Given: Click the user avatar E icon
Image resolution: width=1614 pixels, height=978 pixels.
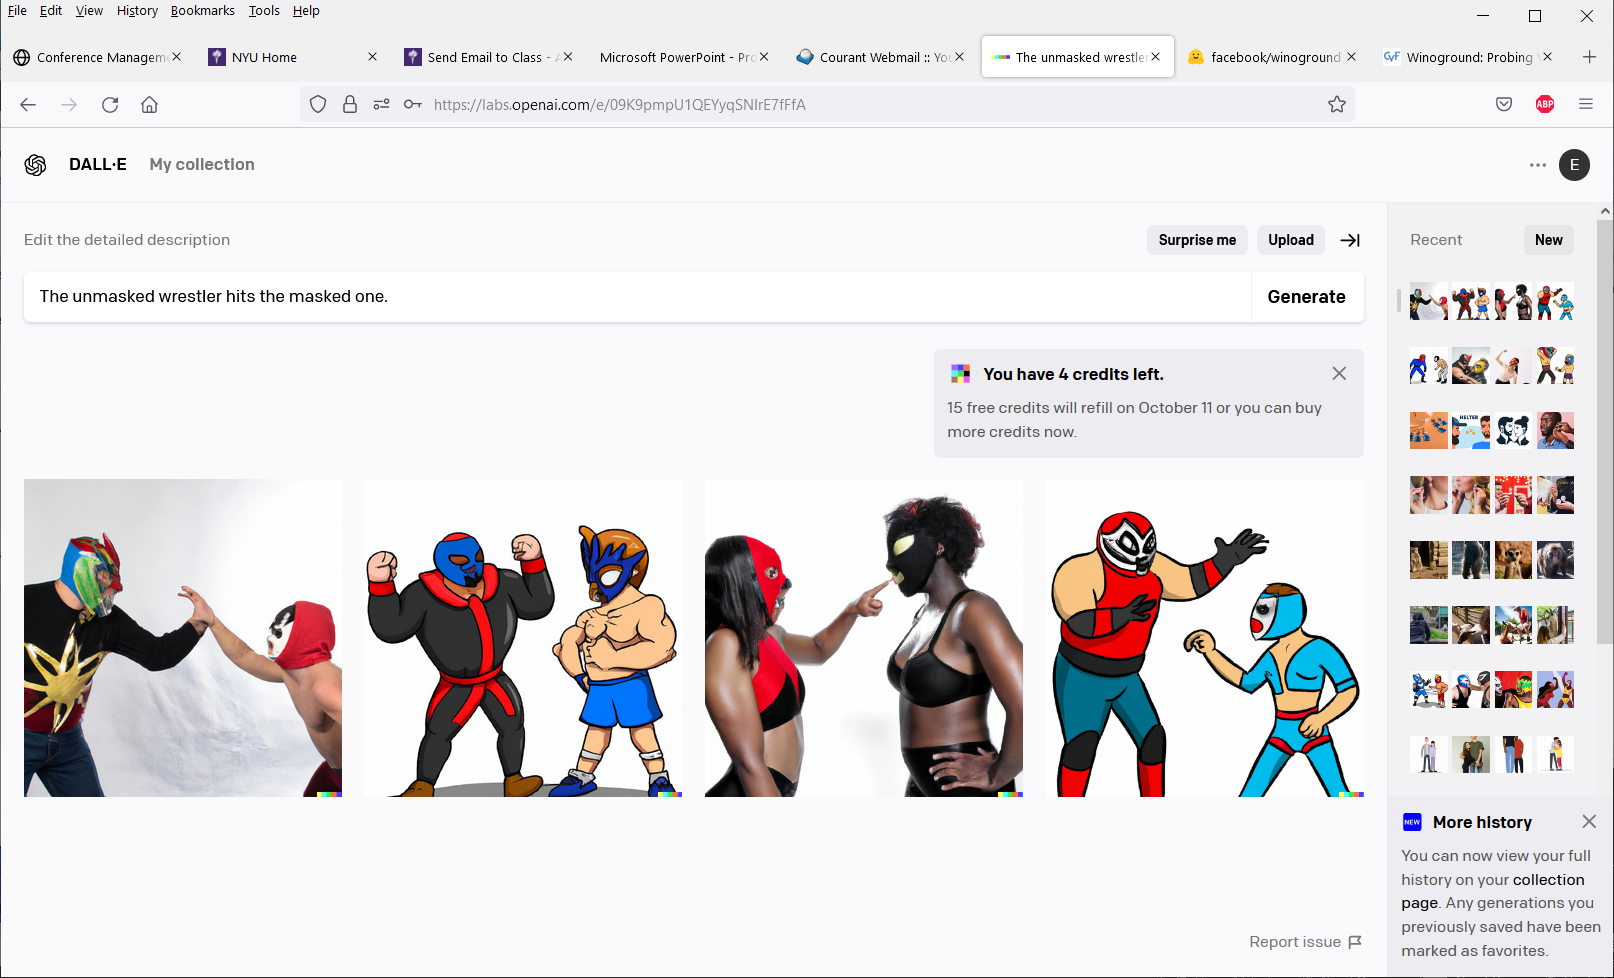Looking at the screenshot, I should (x=1574, y=165).
